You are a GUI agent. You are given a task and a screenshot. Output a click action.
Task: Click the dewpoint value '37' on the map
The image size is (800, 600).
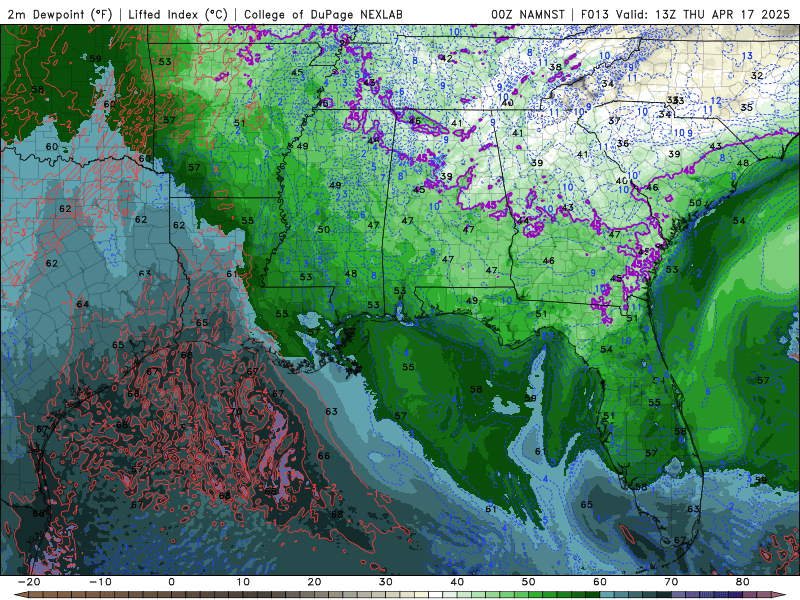pos(614,121)
